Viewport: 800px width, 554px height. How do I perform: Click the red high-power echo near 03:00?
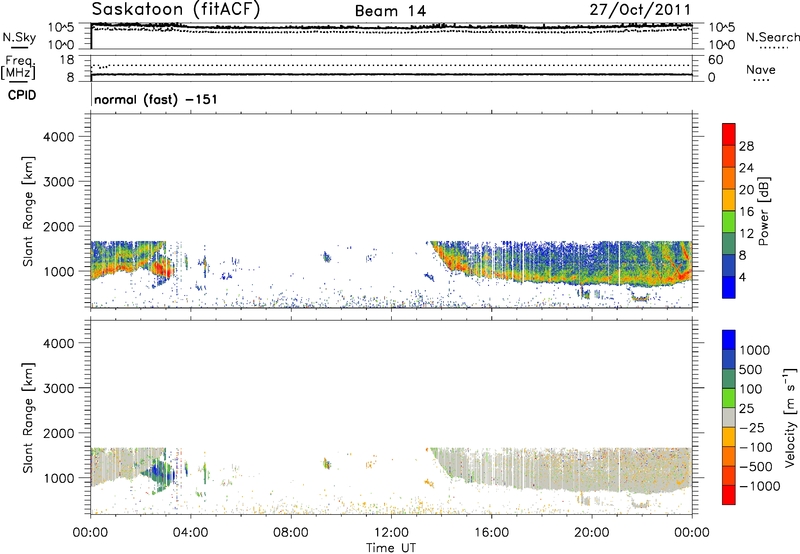162,268
